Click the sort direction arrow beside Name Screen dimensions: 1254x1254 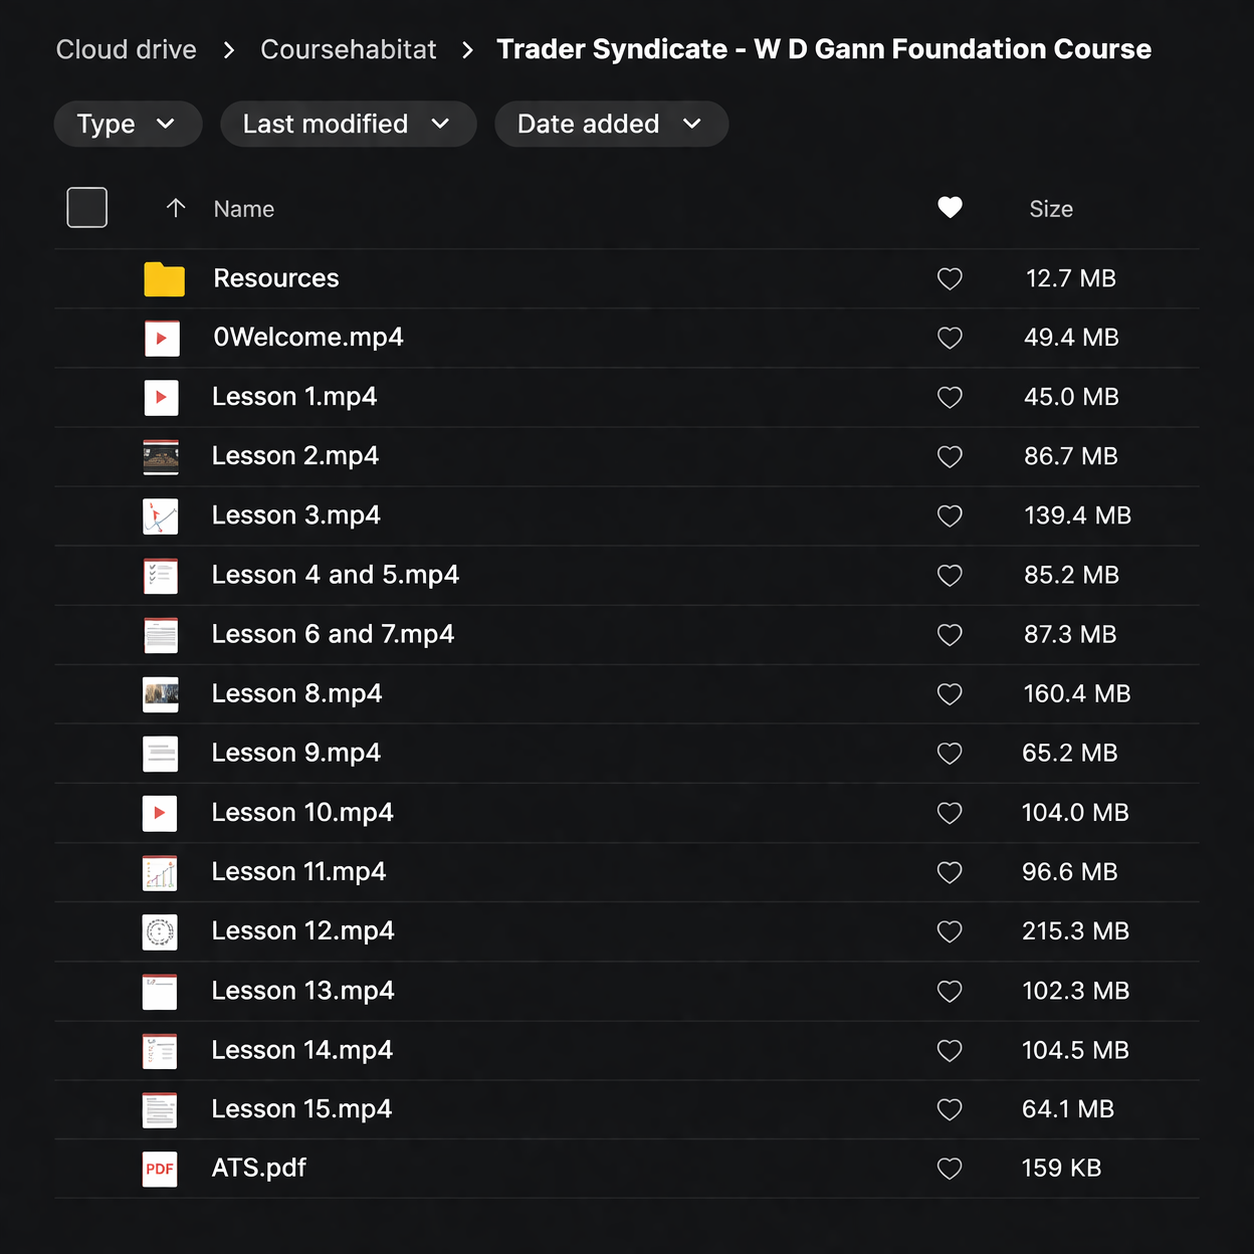(176, 208)
